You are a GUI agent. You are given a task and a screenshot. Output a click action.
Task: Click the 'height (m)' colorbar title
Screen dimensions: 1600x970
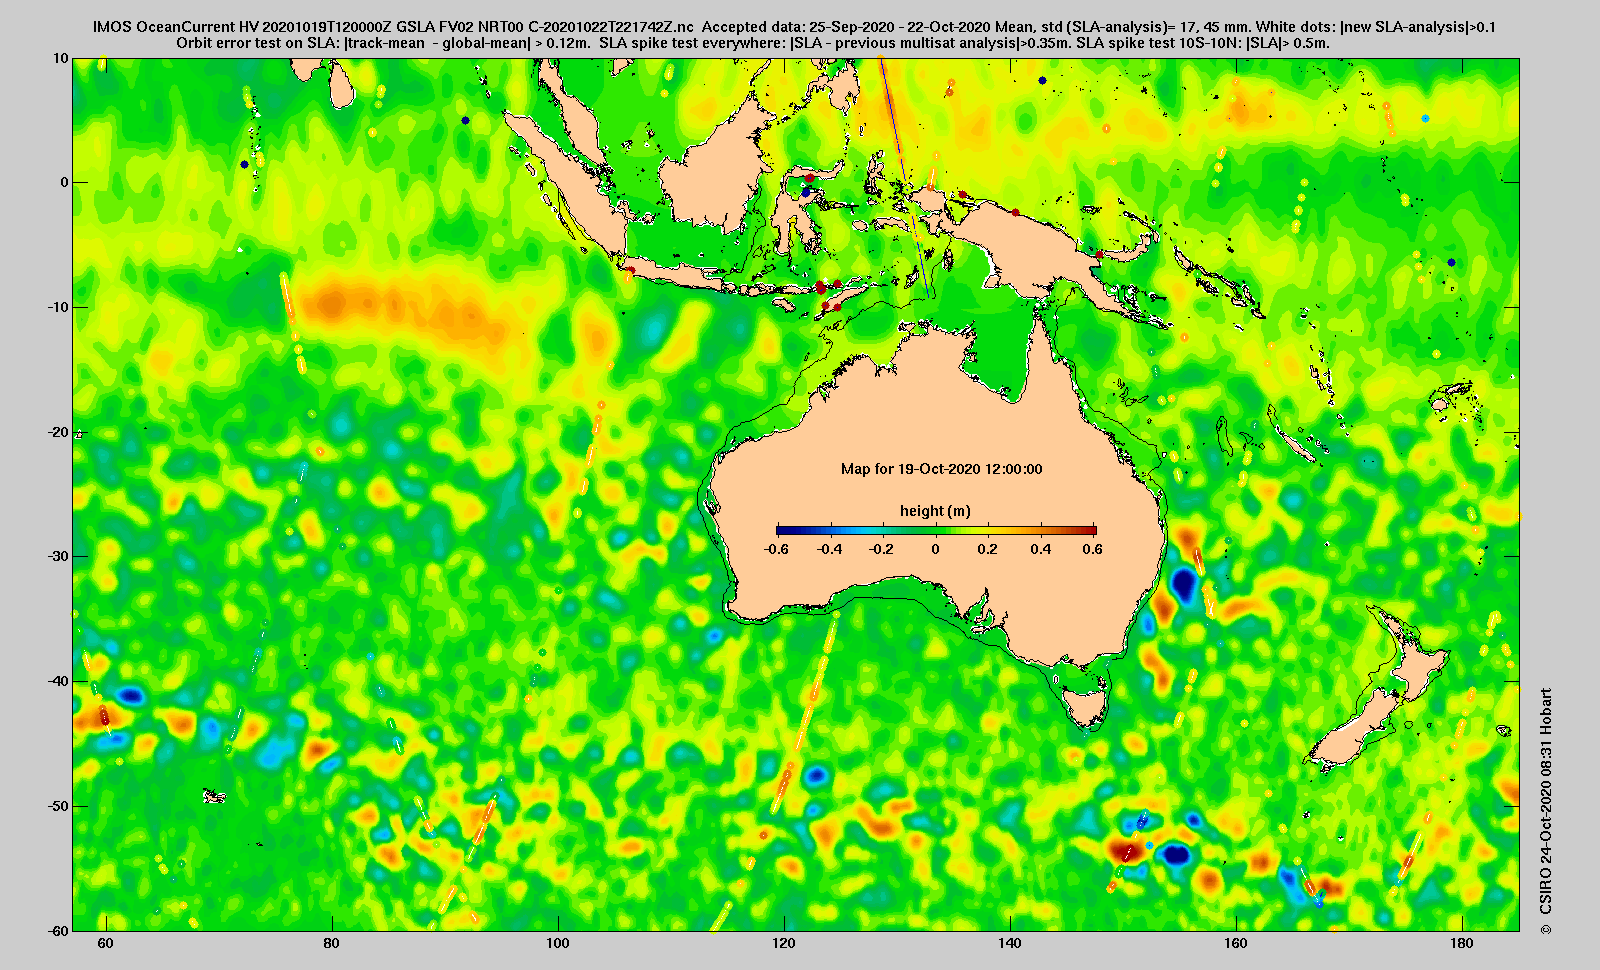point(935,511)
